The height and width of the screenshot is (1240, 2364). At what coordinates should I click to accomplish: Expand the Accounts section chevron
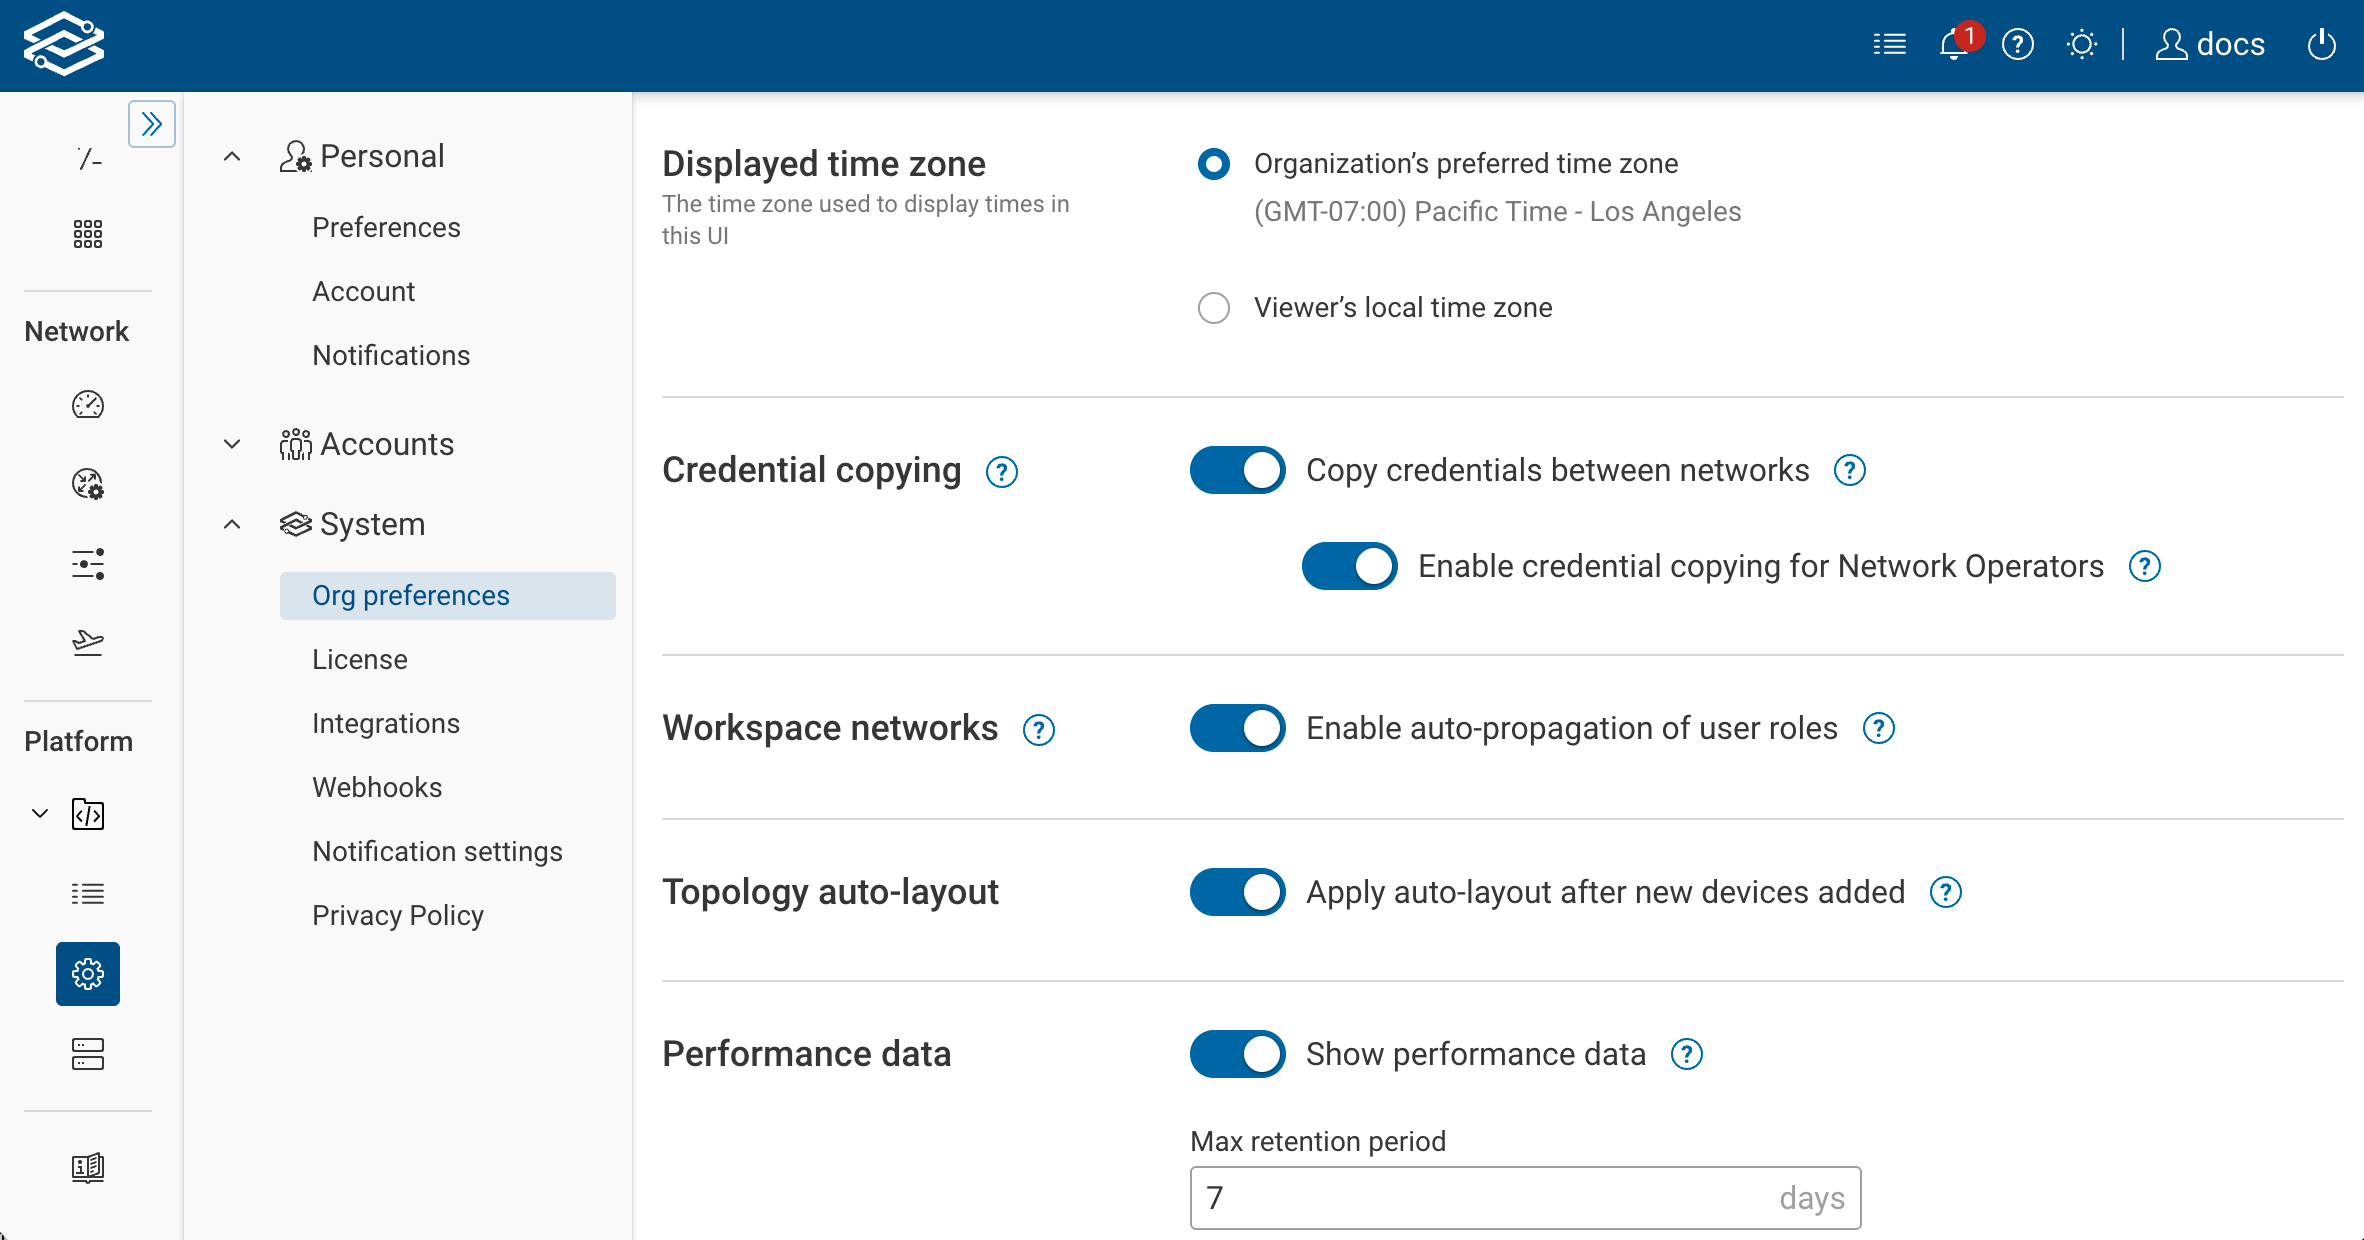pos(232,444)
